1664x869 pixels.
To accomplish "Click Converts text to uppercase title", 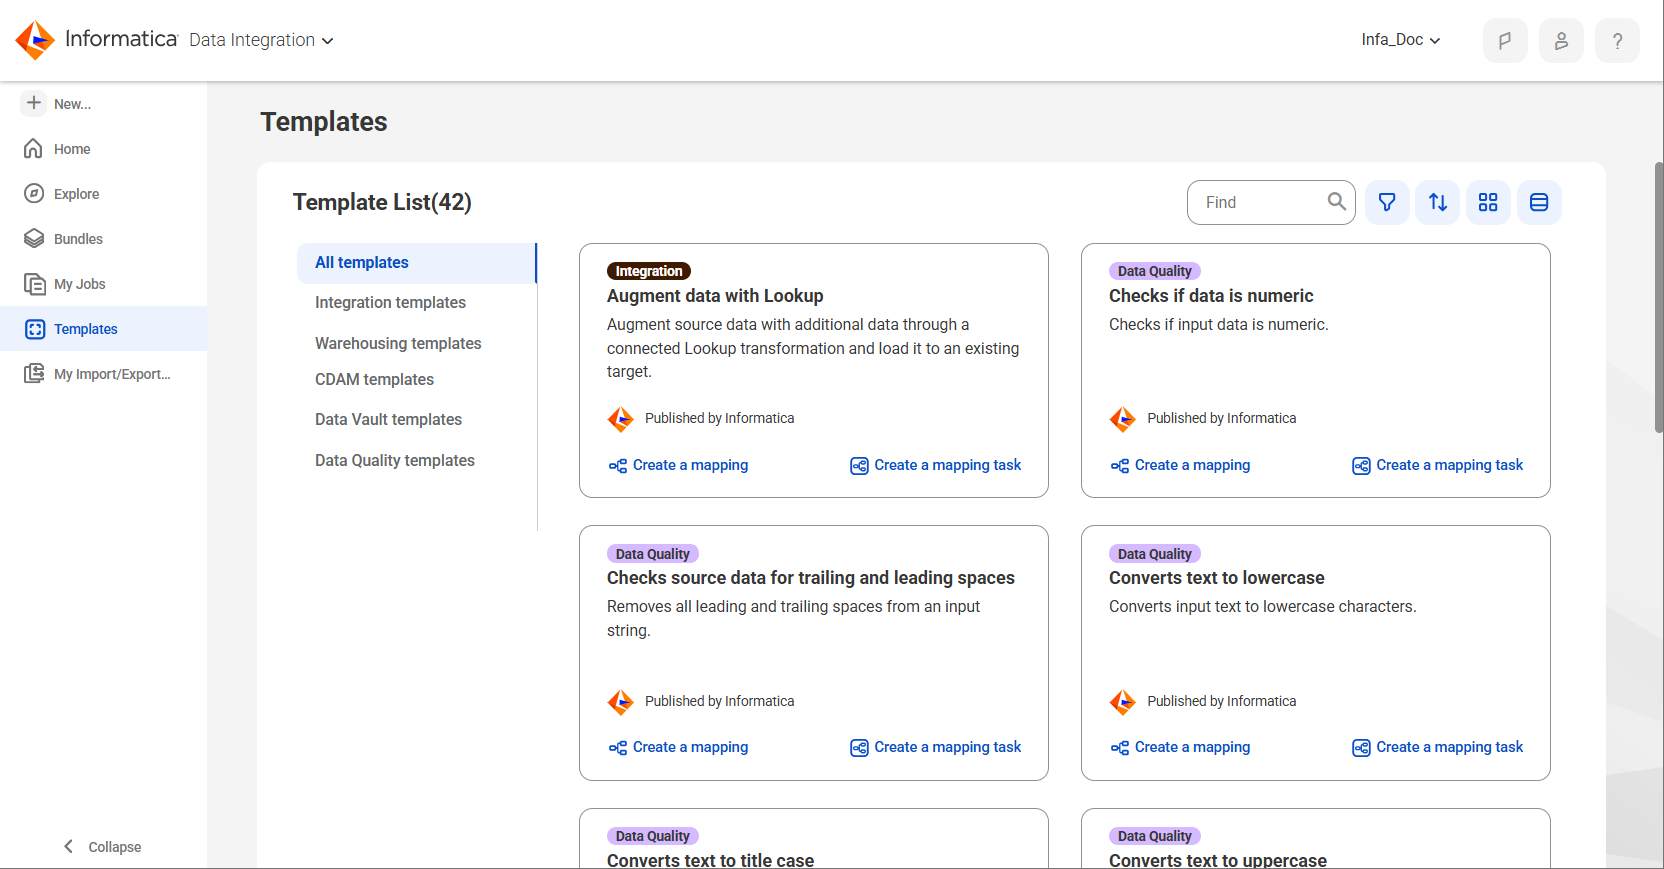I will point(1218,860).
